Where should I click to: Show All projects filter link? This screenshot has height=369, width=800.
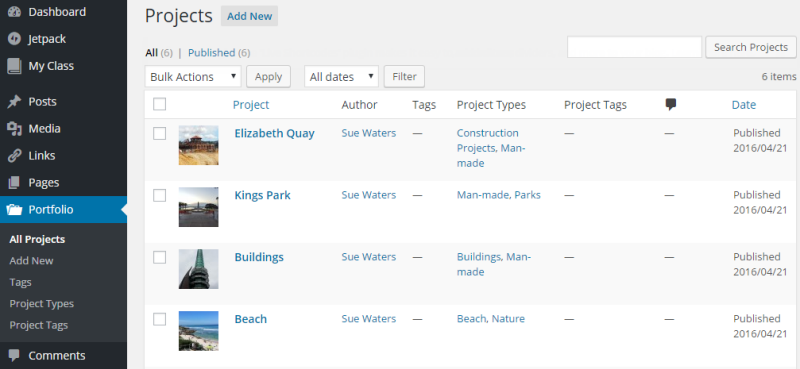click(x=152, y=53)
